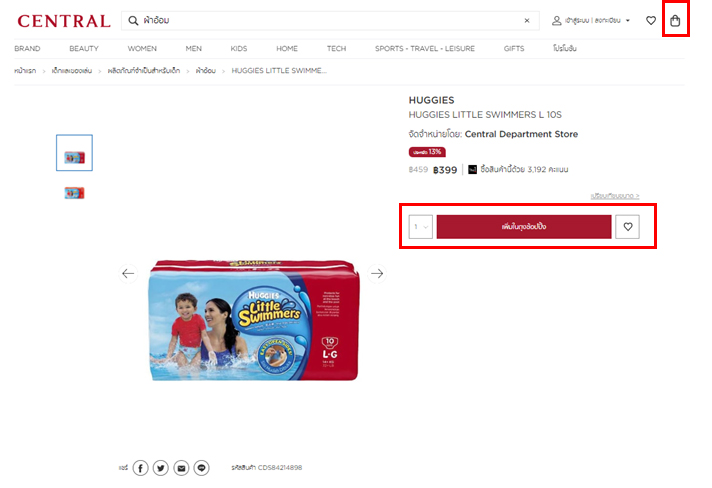
Task: Clear the search field with X
Action: click(x=527, y=20)
